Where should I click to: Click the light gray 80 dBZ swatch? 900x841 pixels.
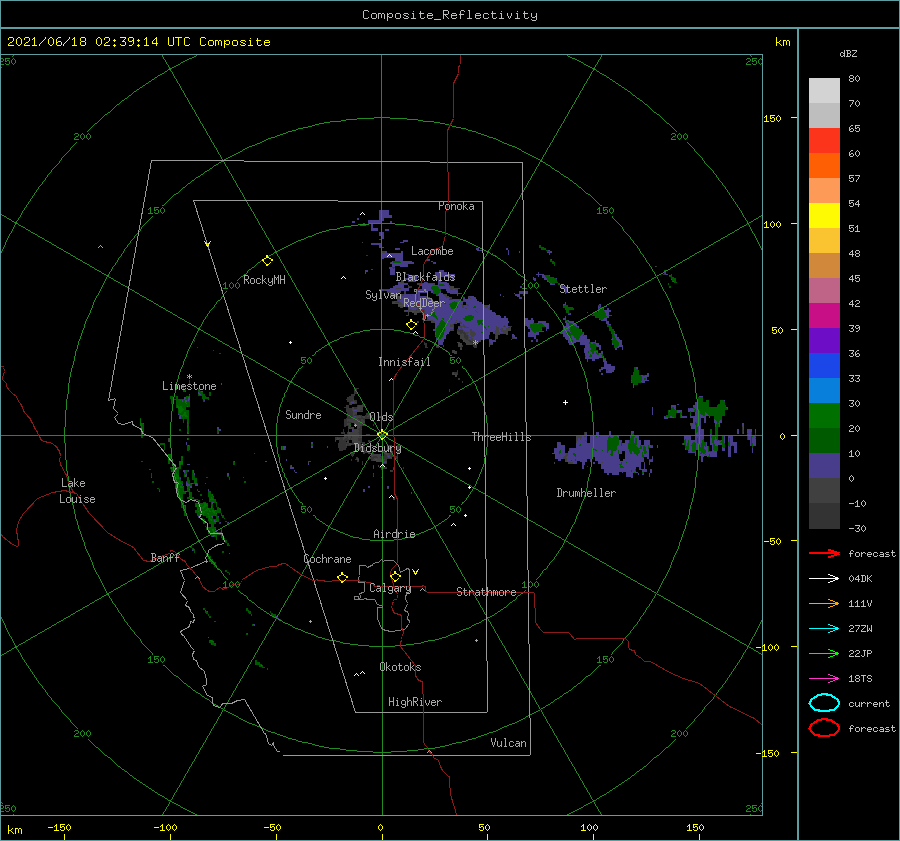coord(824,91)
